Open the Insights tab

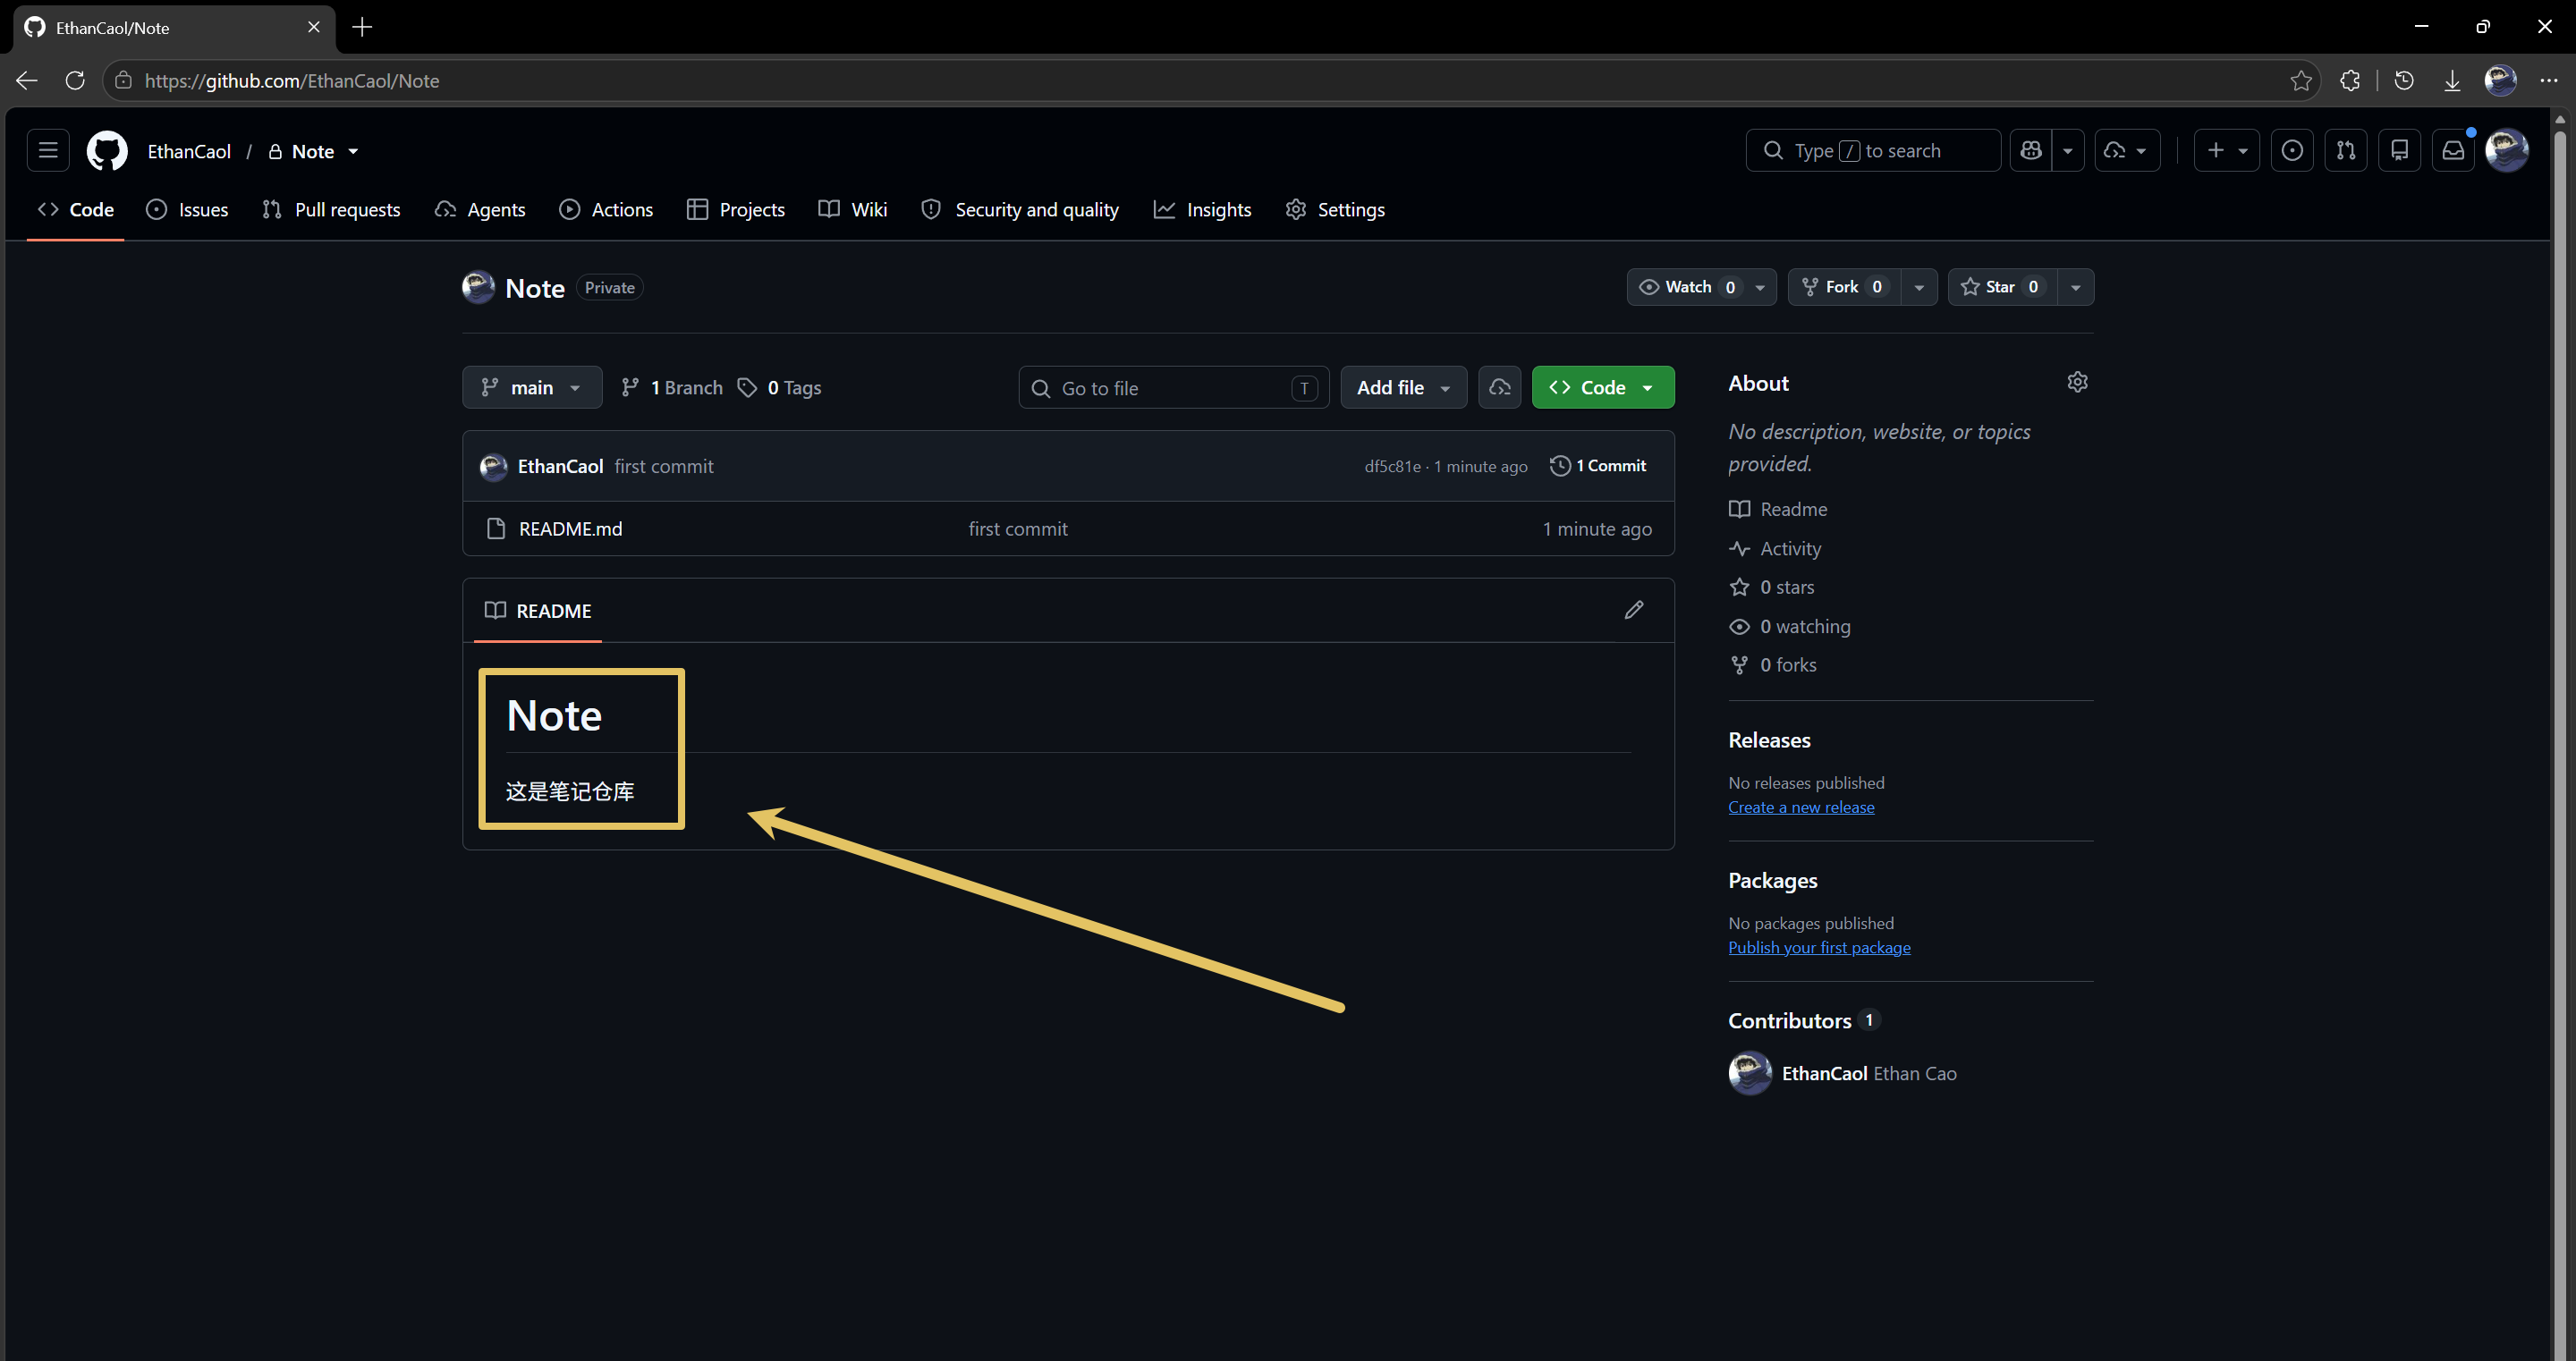(x=1203, y=210)
